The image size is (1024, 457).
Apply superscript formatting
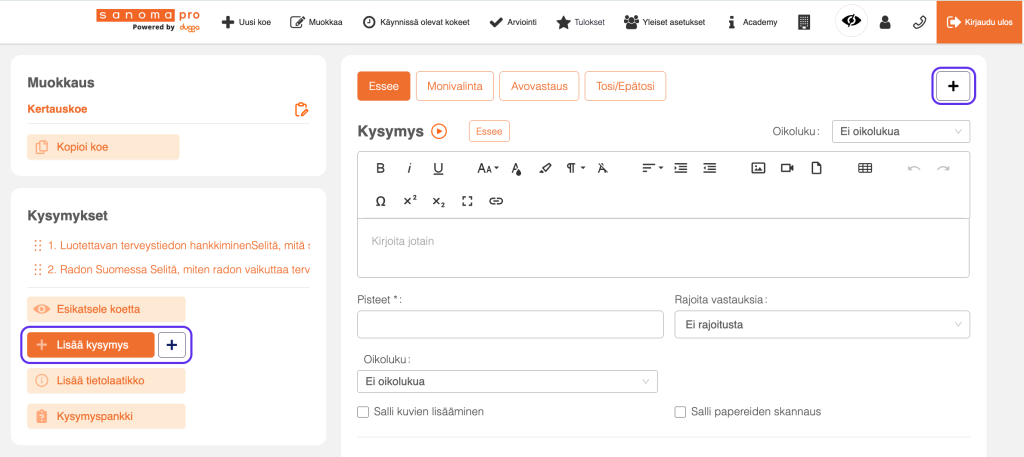click(410, 201)
